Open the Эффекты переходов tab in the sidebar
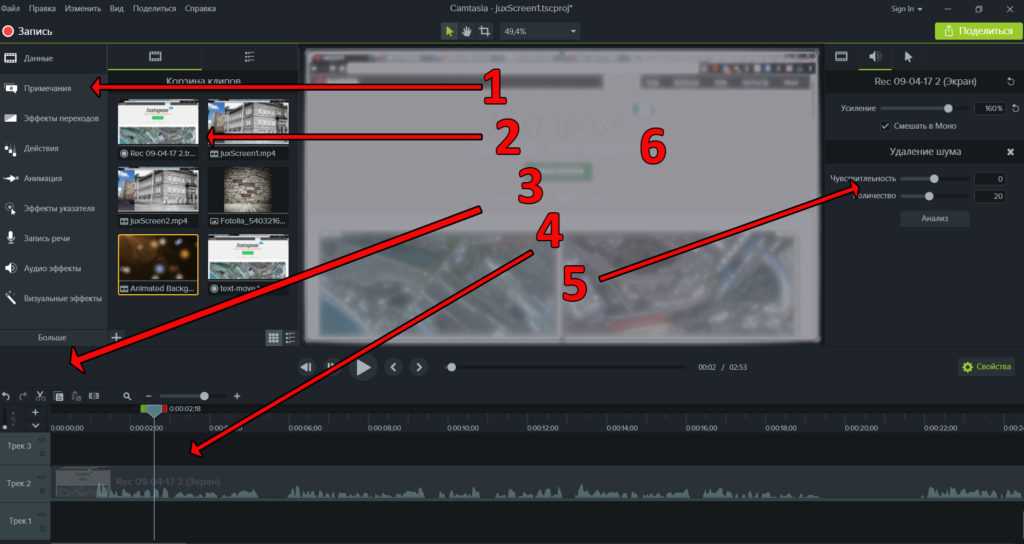The height and width of the screenshot is (544, 1024). click(62, 118)
